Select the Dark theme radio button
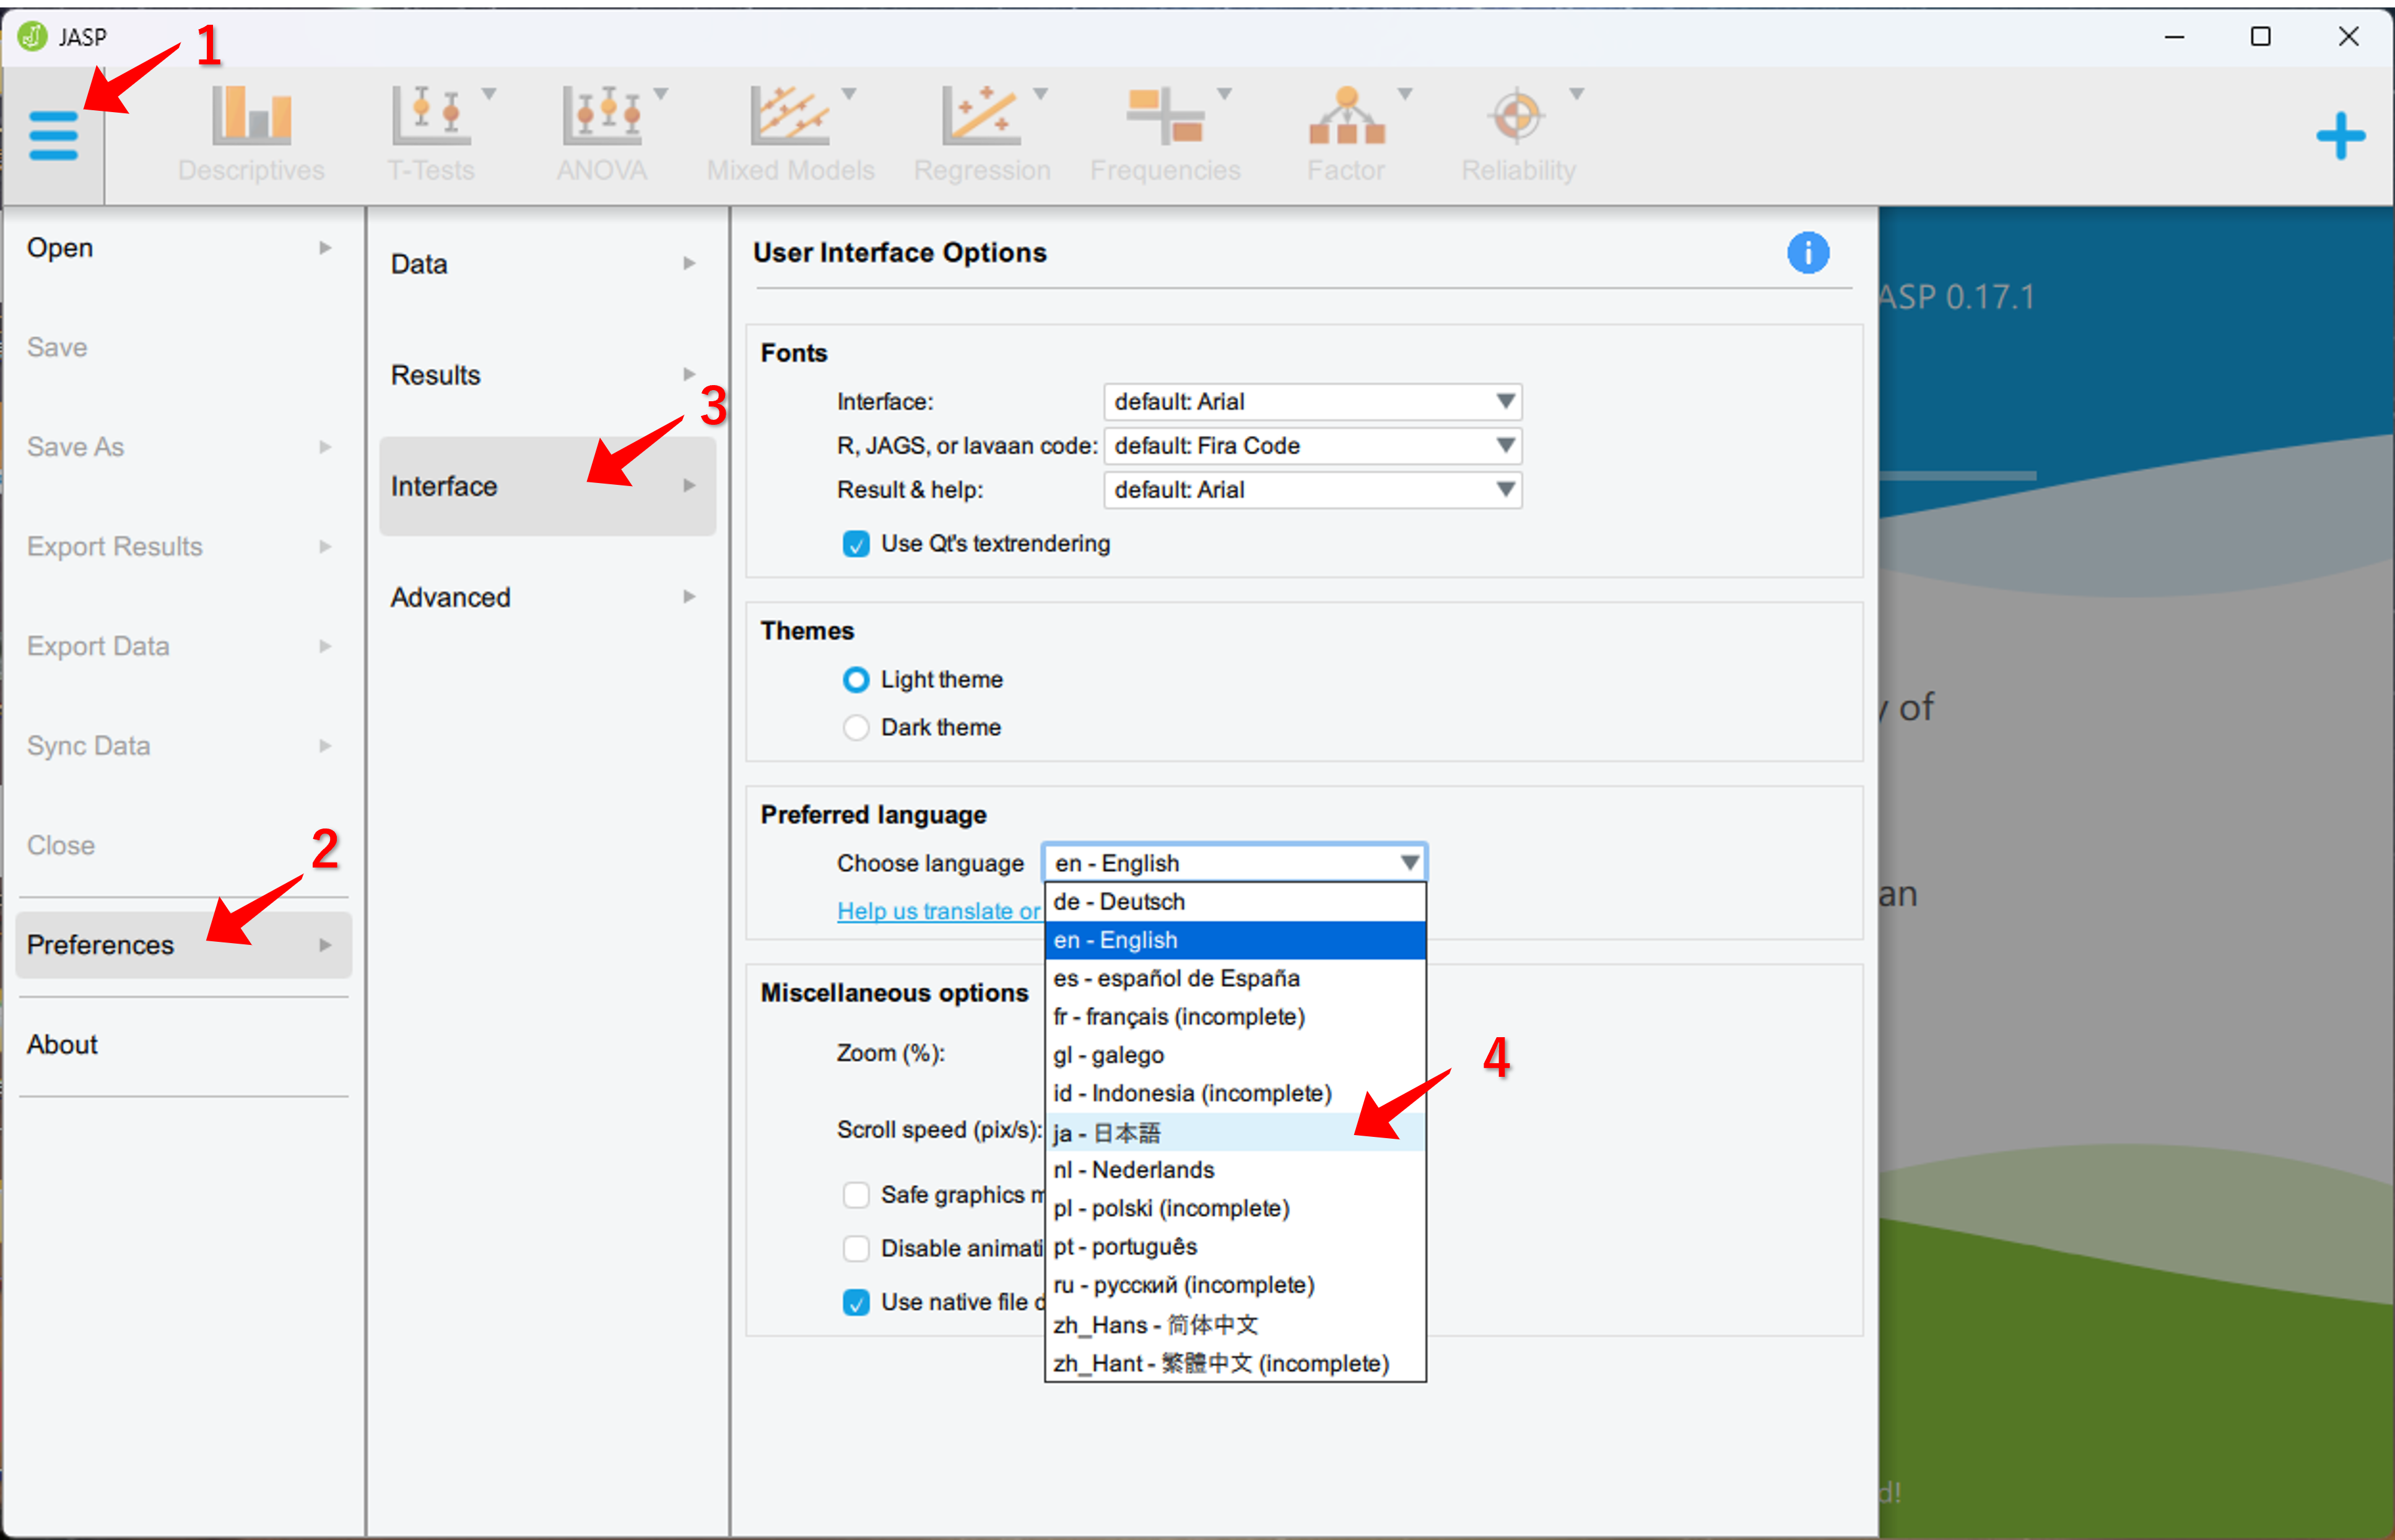The height and width of the screenshot is (1540, 2395). [856, 728]
